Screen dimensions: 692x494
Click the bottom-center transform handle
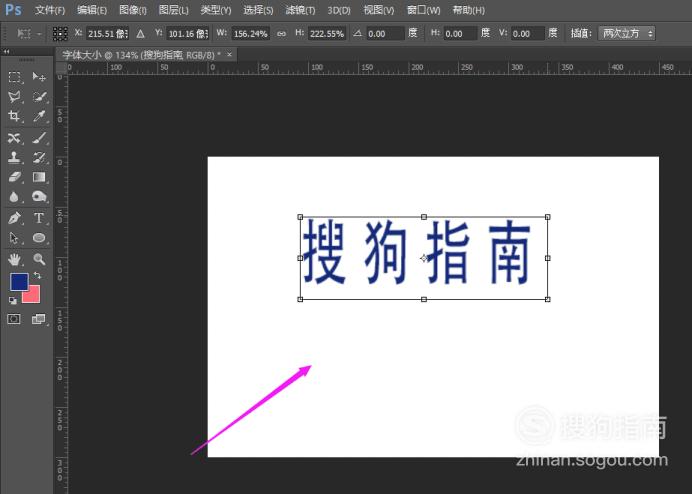click(x=424, y=299)
